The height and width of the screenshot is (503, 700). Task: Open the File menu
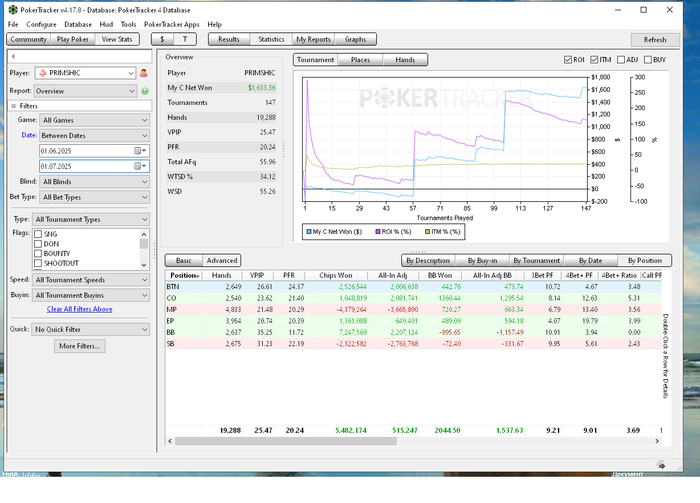(13, 25)
